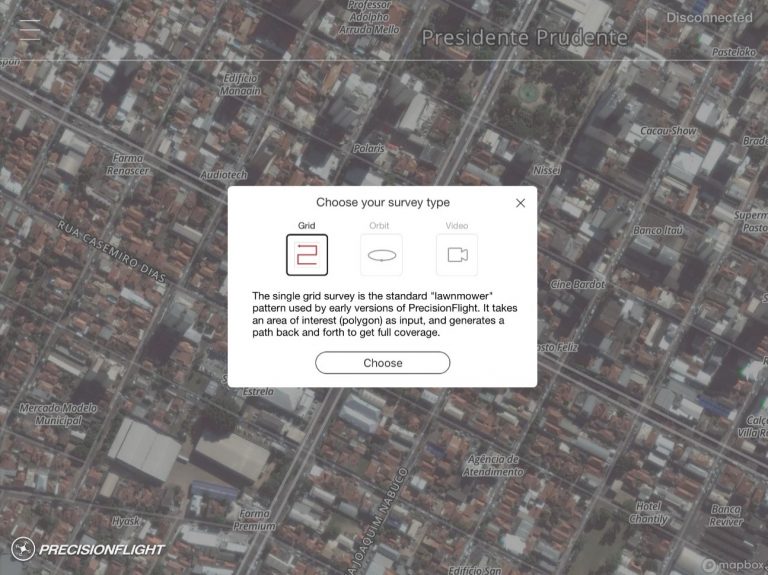Click the Banca Reviver map label
Image resolution: width=768 pixels, height=575 pixels.
(726, 515)
